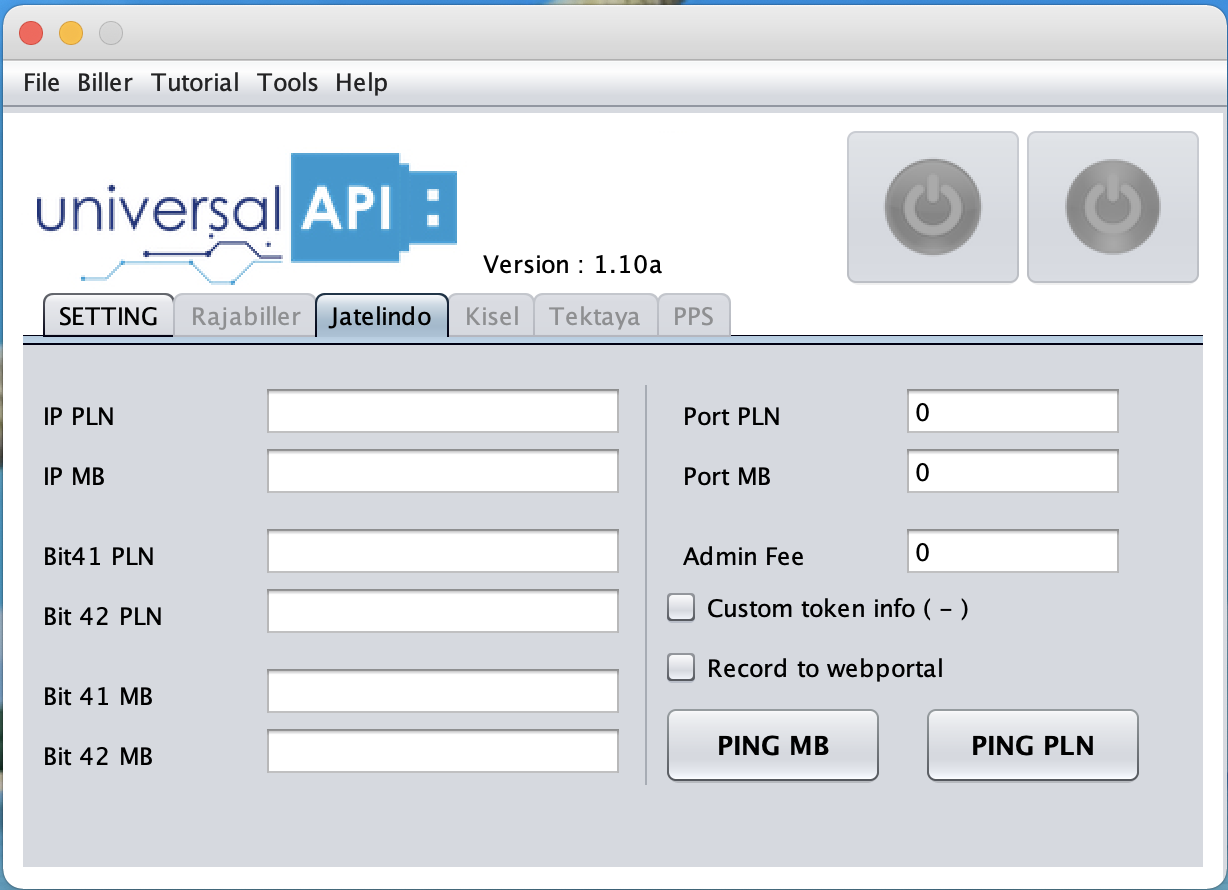
Task: Click the yellow minimize window button
Action: click(71, 33)
